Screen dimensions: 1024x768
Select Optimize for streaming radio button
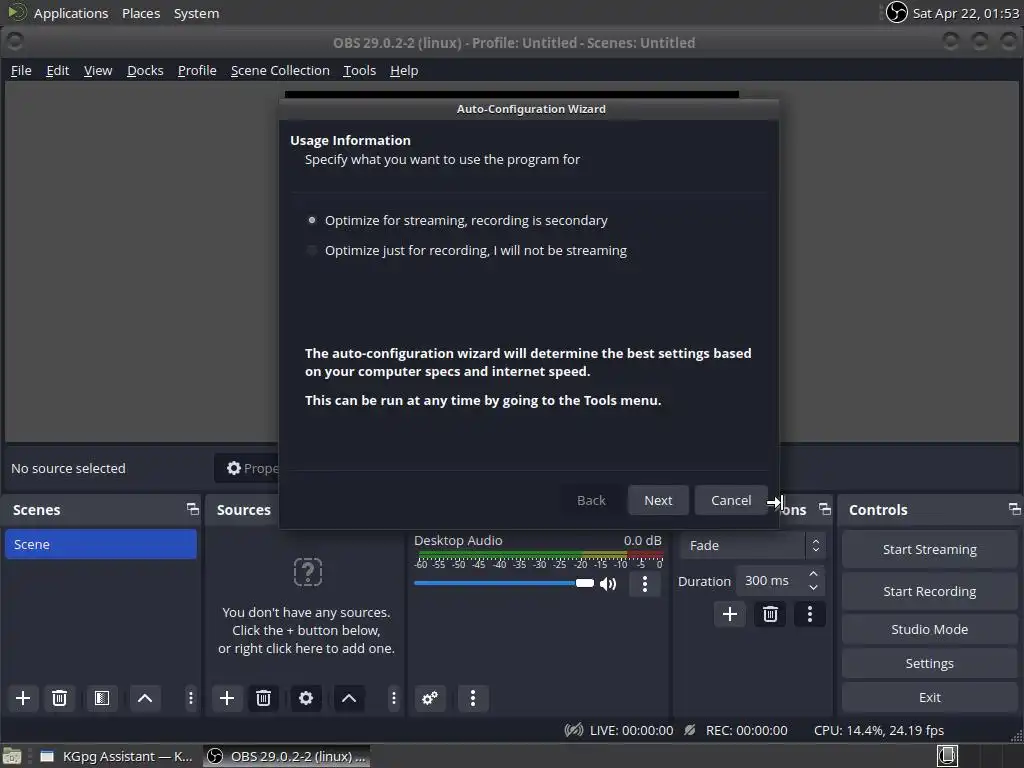pos(312,220)
